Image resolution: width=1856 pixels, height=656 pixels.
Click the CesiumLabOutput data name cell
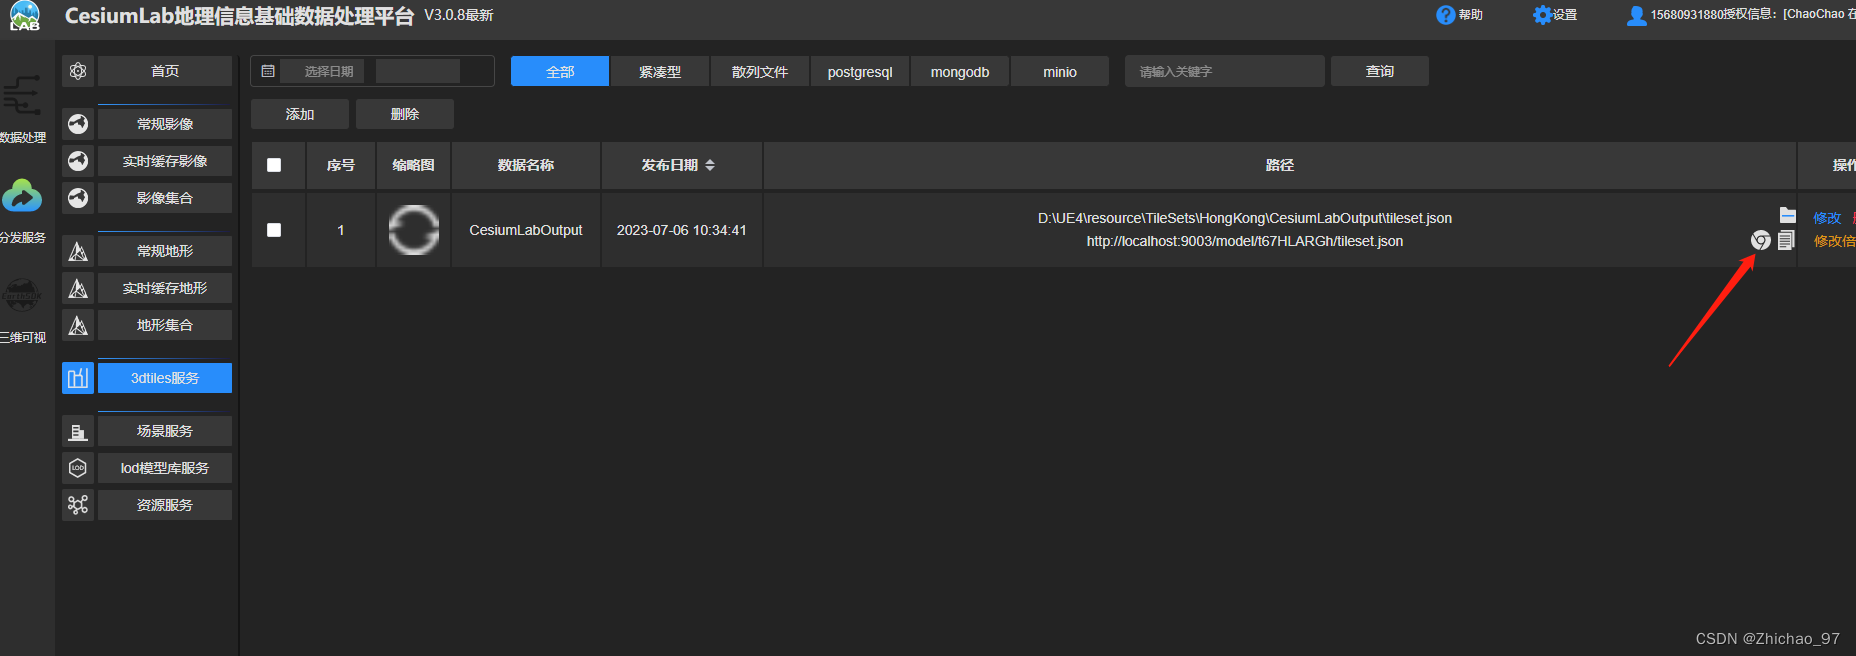tap(526, 230)
